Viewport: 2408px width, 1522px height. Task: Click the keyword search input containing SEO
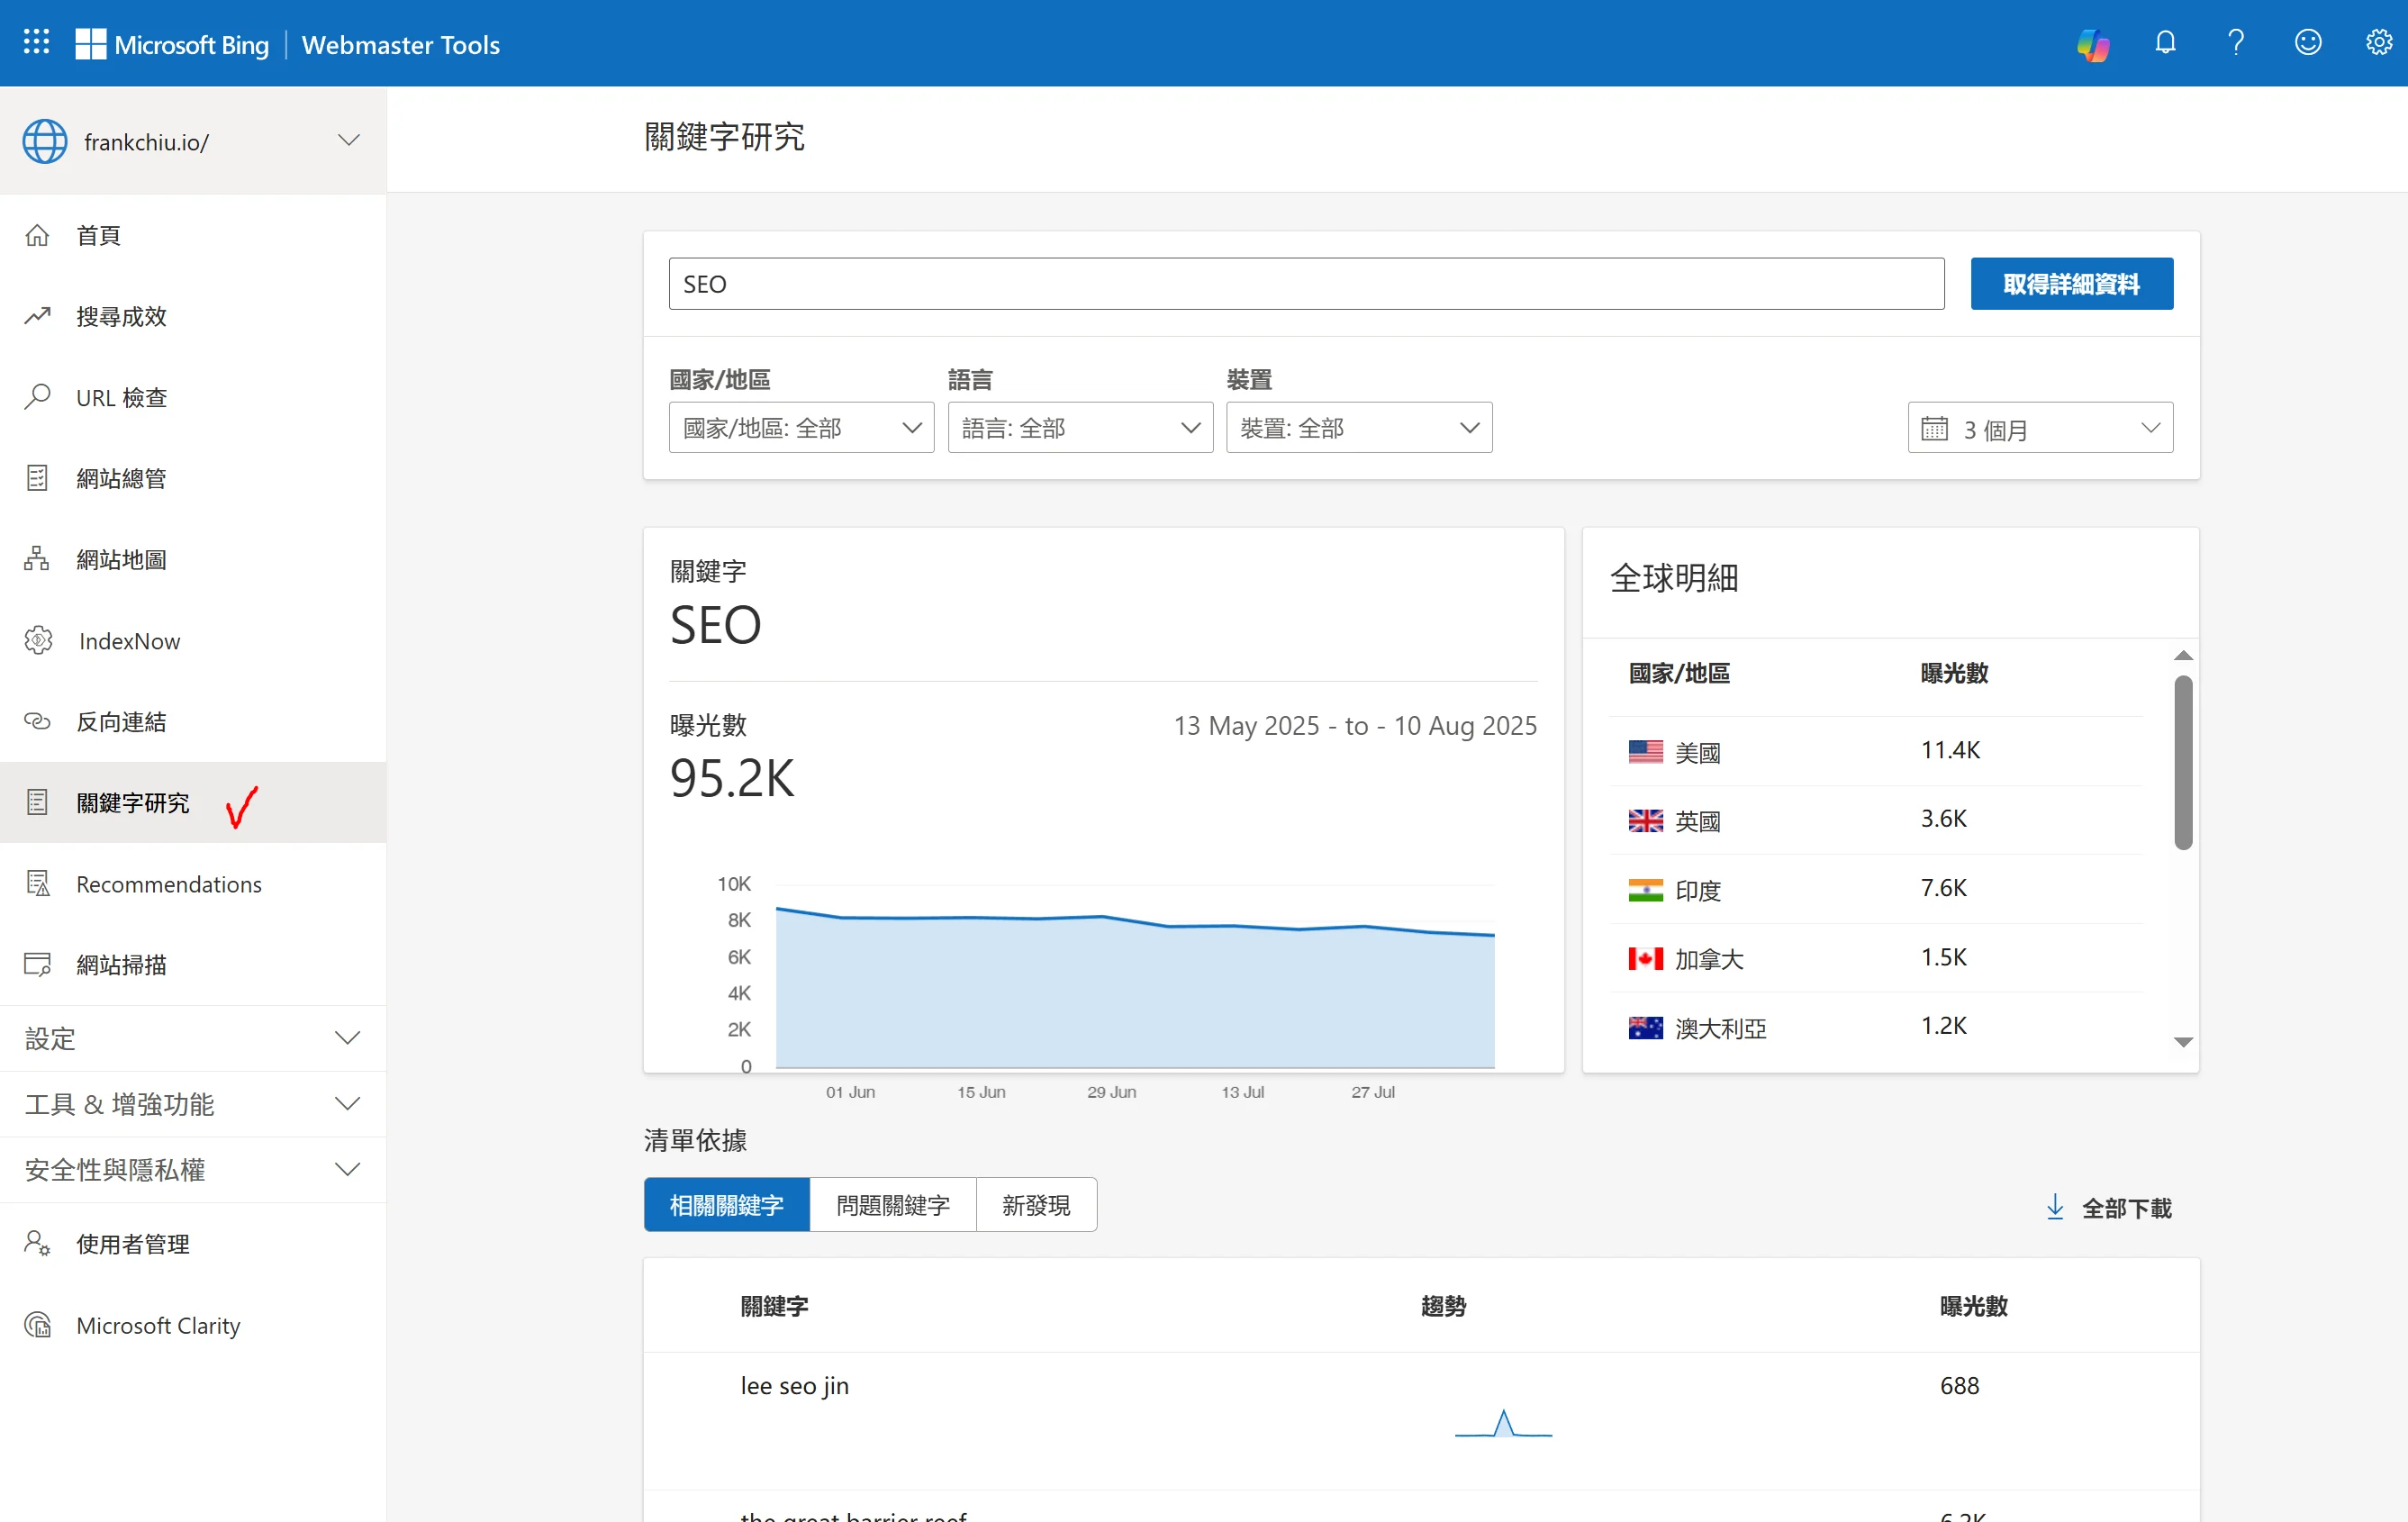tap(1305, 284)
